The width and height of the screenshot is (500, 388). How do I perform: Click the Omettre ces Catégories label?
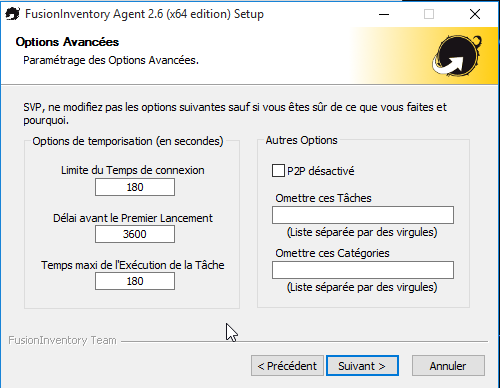click(332, 253)
